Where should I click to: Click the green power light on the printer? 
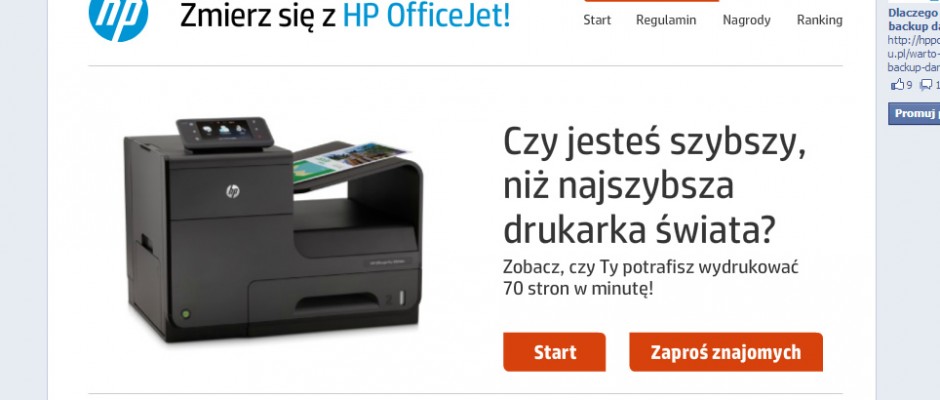(186, 314)
